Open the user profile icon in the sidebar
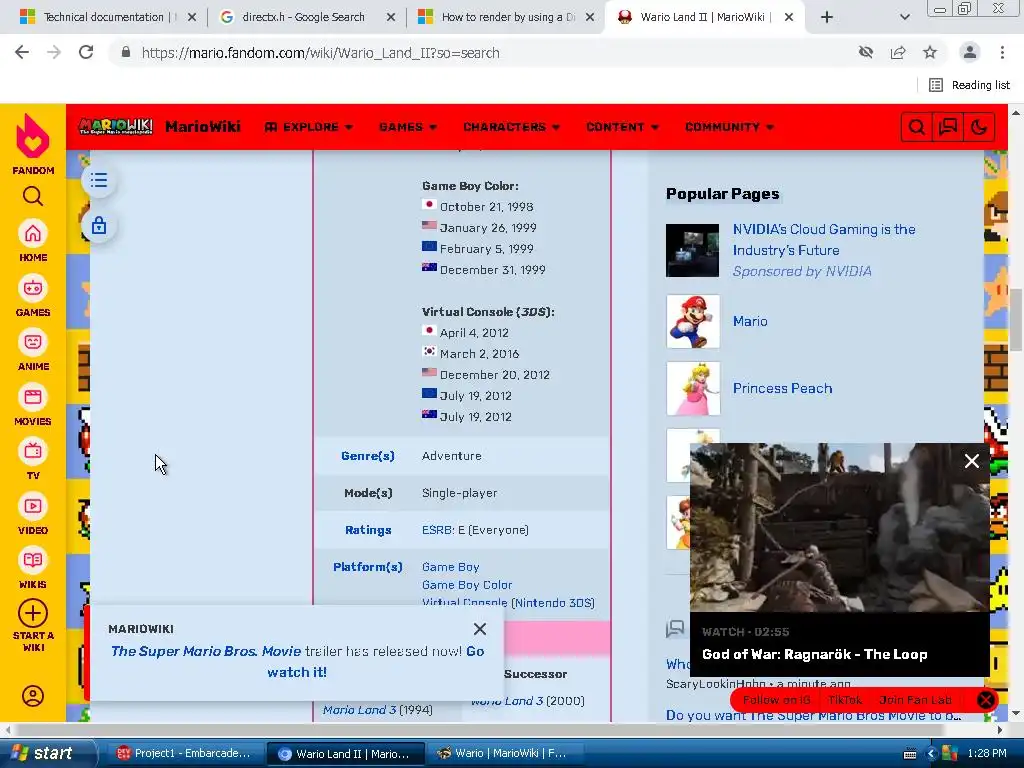 coord(33,696)
